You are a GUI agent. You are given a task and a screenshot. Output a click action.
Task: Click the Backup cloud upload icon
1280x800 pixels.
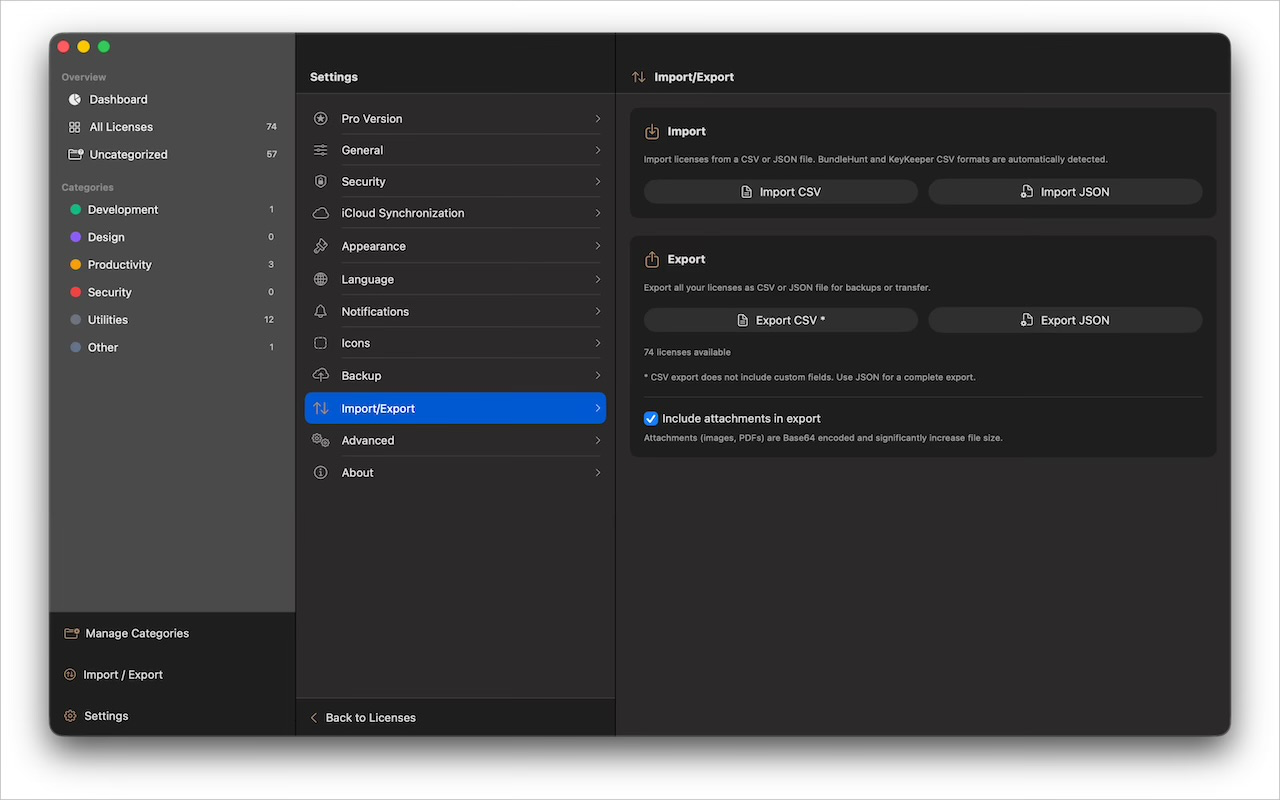click(320, 375)
